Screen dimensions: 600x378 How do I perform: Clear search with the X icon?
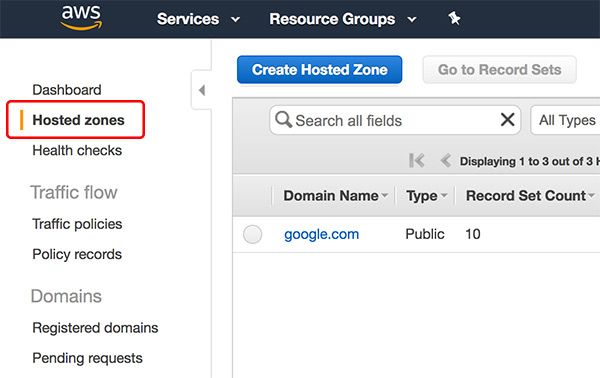coord(507,120)
